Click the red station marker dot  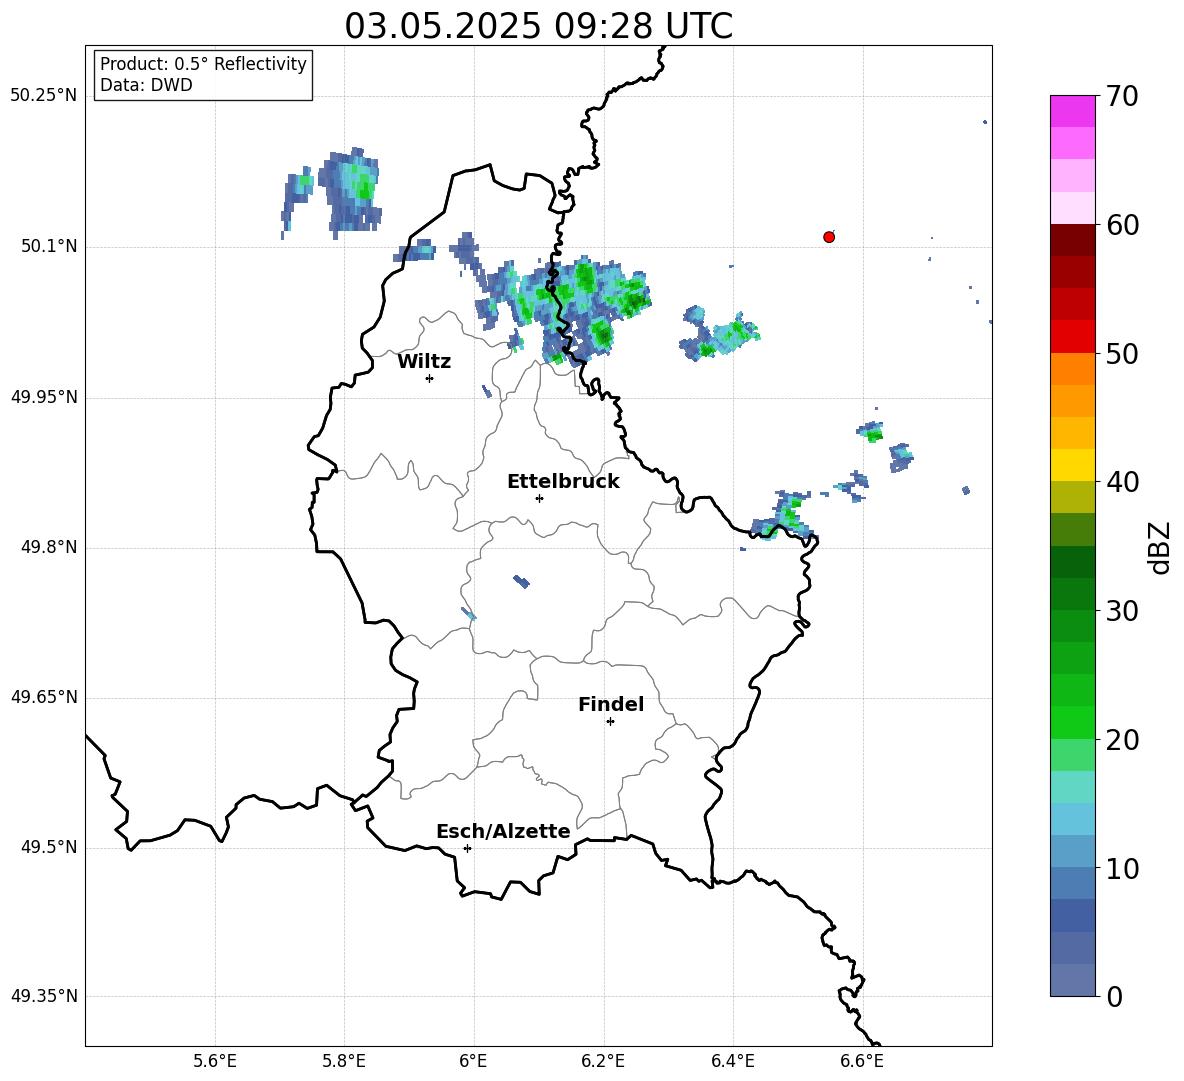click(x=829, y=237)
